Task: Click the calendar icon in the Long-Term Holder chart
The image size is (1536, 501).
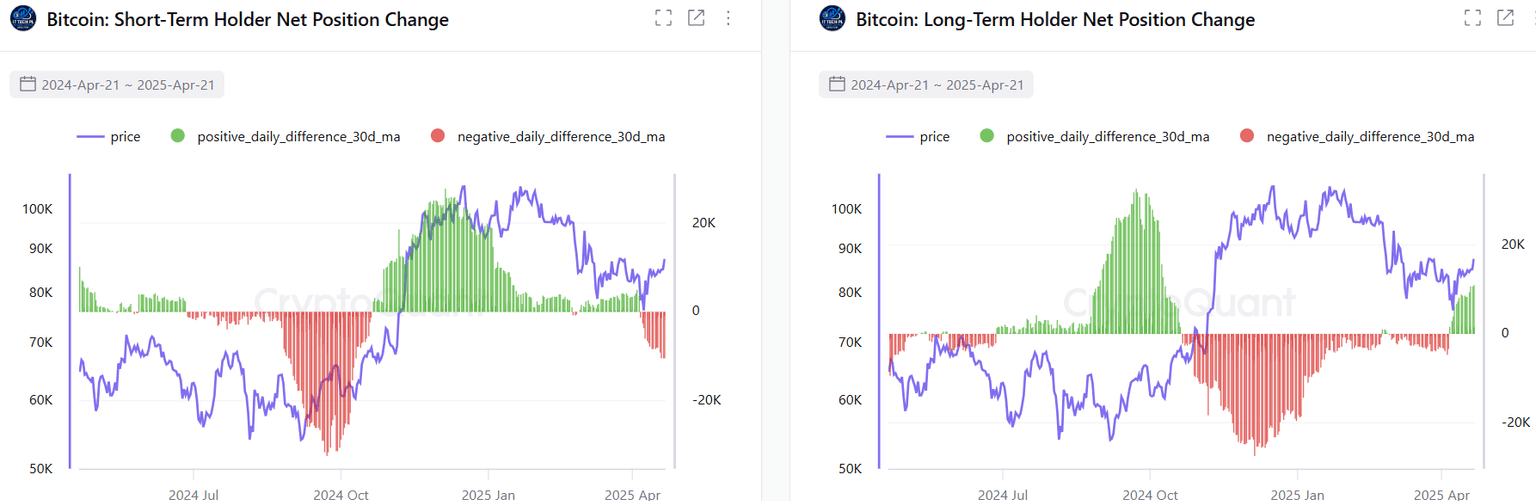Action: (836, 85)
